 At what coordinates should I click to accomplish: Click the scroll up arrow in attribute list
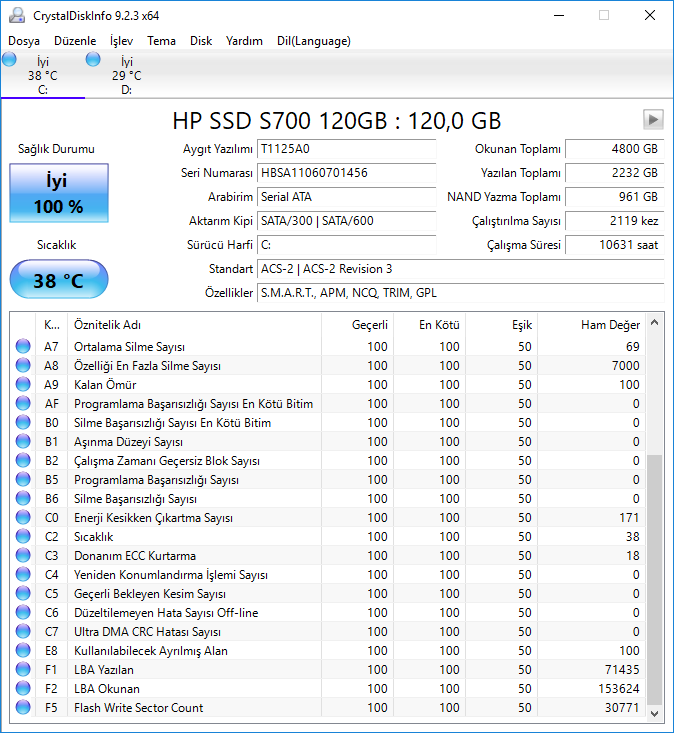pyautogui.click(x=654, y=323)
